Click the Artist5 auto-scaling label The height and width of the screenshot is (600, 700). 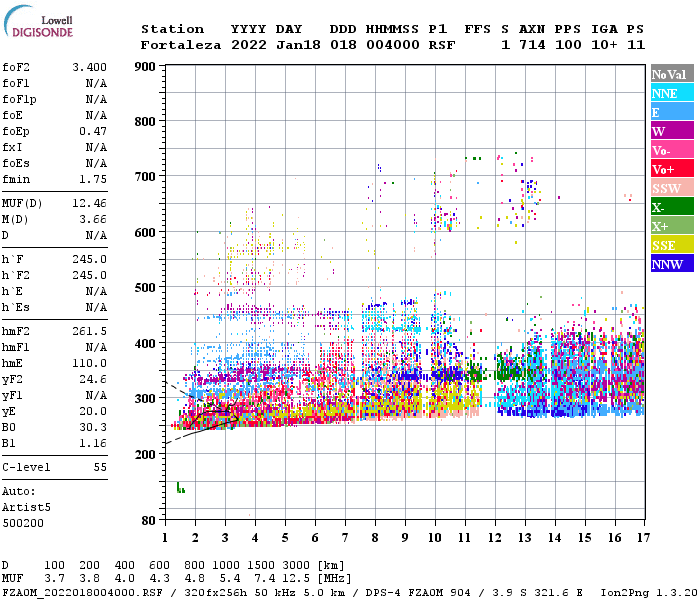pos(26,508)
